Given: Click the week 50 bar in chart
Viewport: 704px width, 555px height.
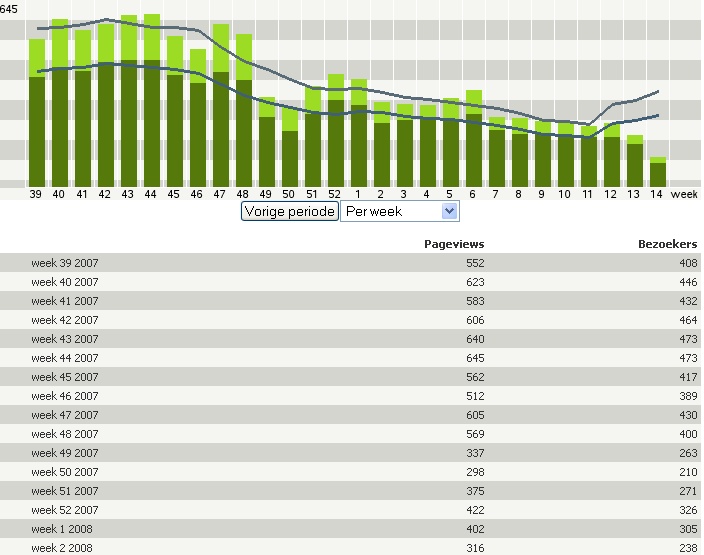Looking at the screenshot, I should coord(290,155).
